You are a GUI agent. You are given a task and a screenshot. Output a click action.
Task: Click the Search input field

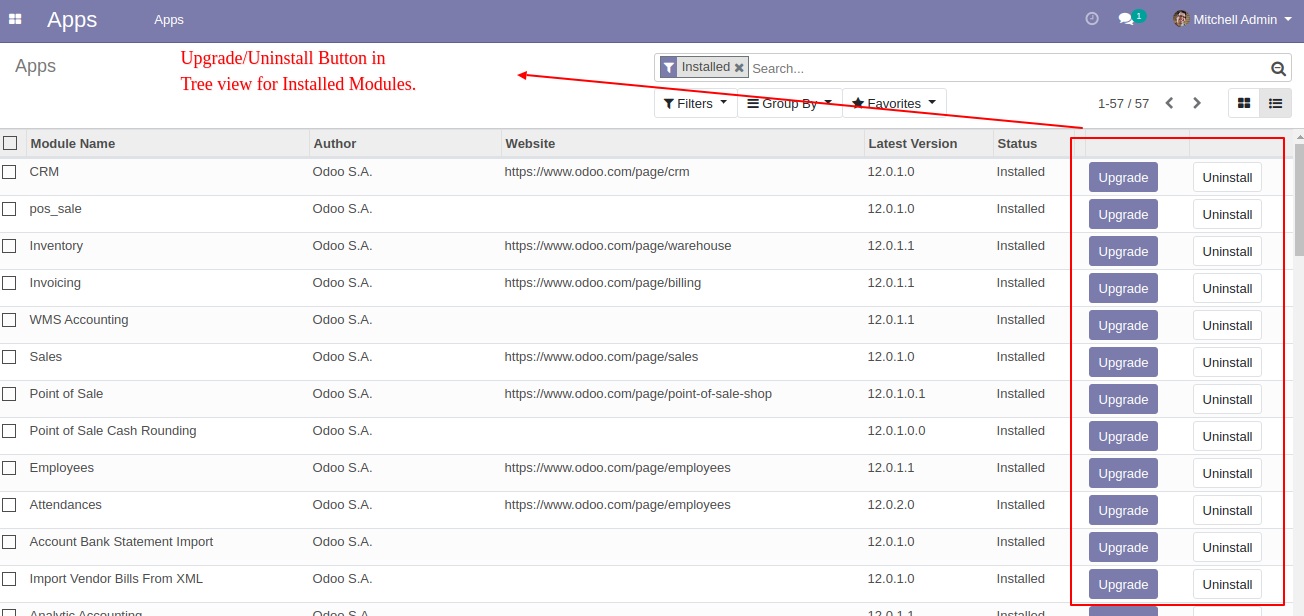coord(1008,69)
